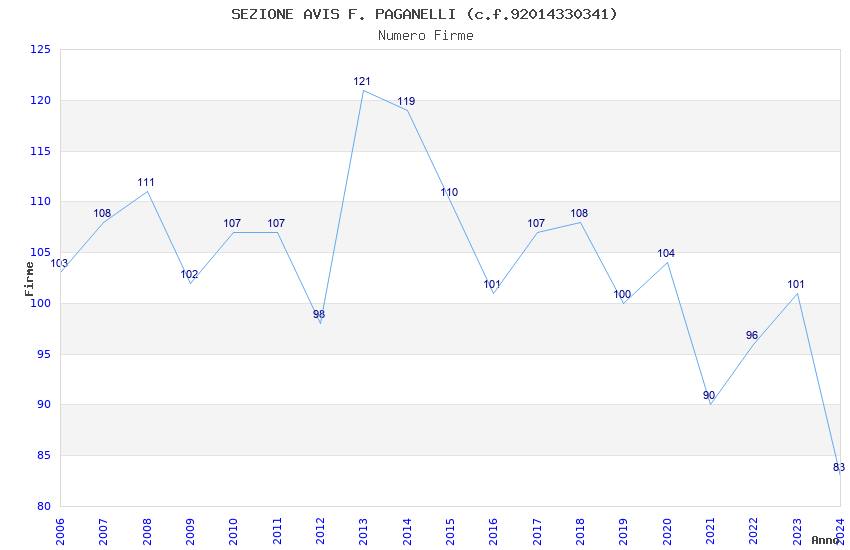This screenshot has width=850, height=550.
Task: Click y-axis tick label 80
Action: (x=43, y=506)
